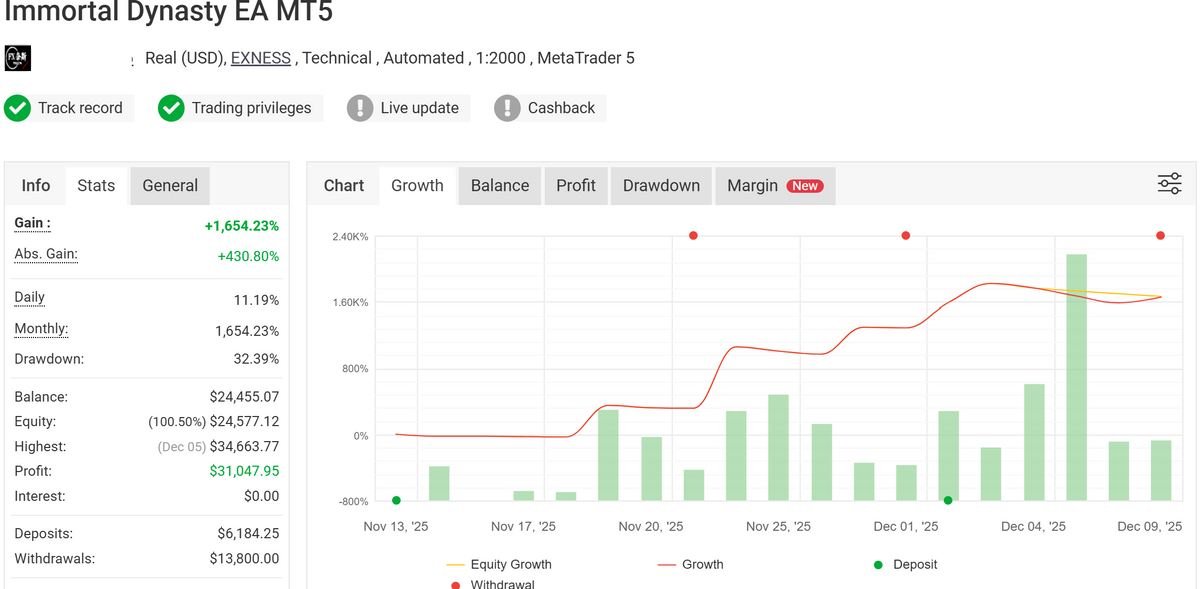Expand the Monthly stat tooltip
This screenshot has height=589, width=1200.
point(41,328)
